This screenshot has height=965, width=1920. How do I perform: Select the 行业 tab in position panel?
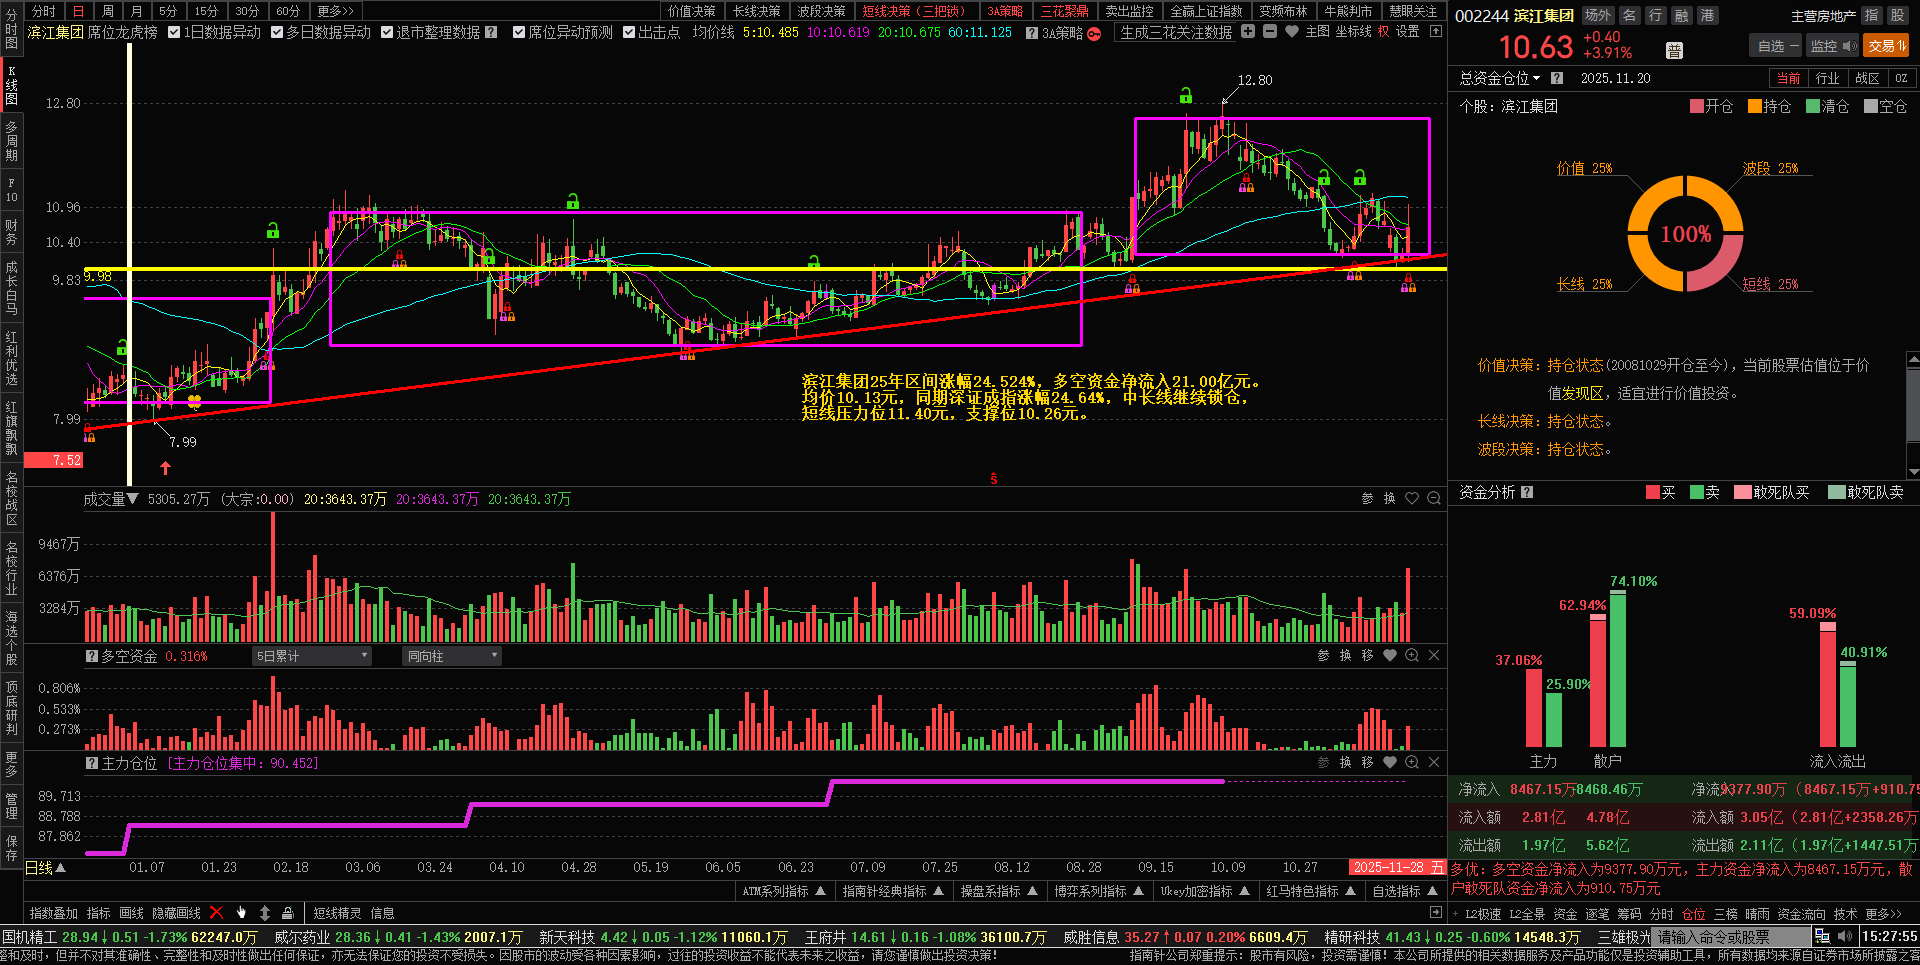(x=1828, y=78)
